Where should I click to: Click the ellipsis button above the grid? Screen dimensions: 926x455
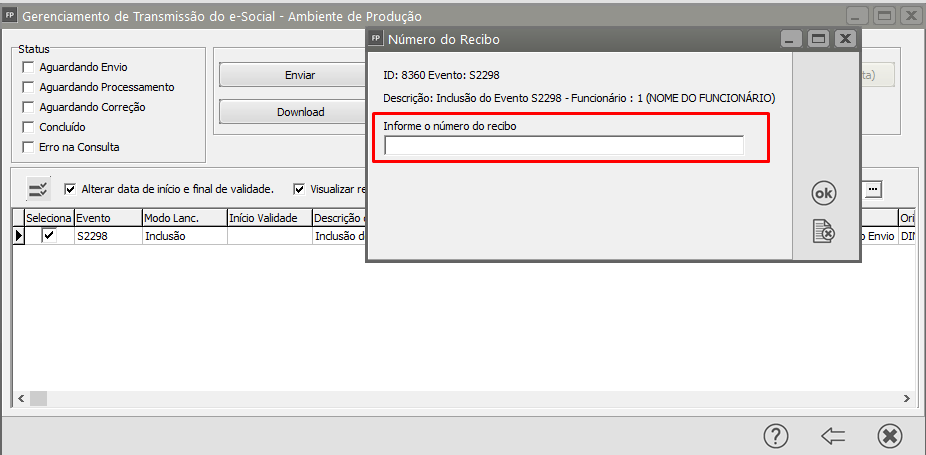[x=874, y=189]
